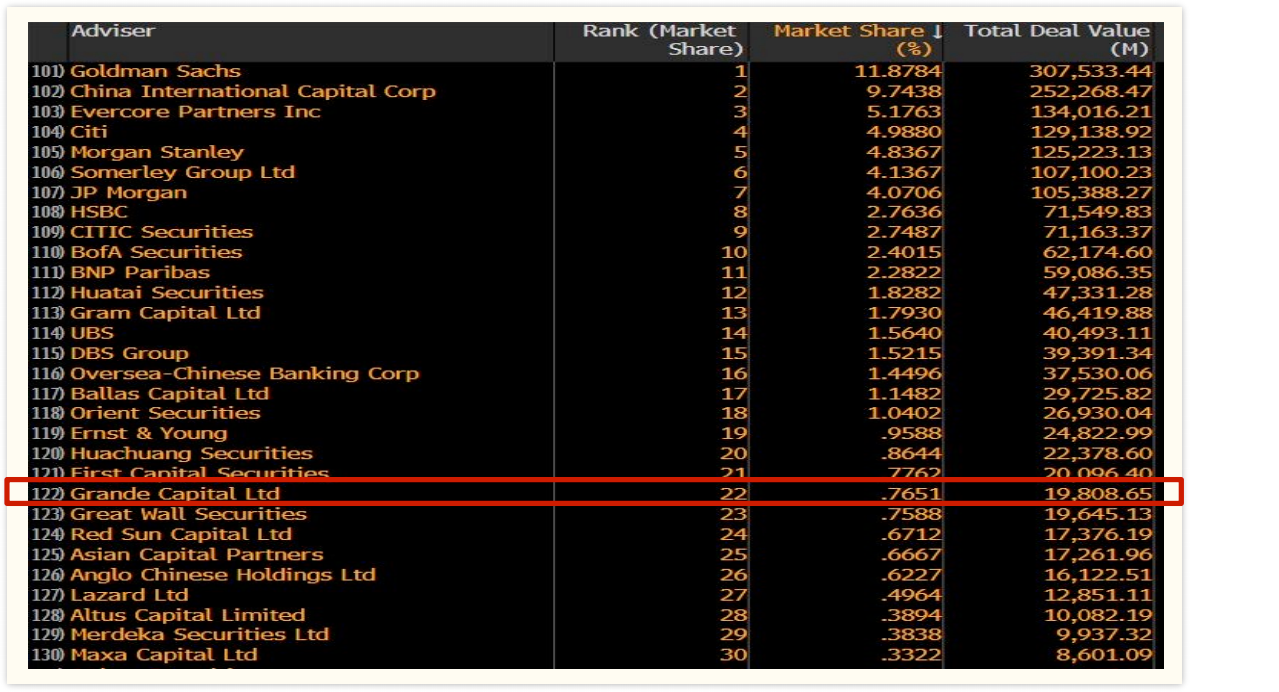Select rank 30 in Maxa Capital row
Screen dimensions: 1279x692
click(734, 655)
